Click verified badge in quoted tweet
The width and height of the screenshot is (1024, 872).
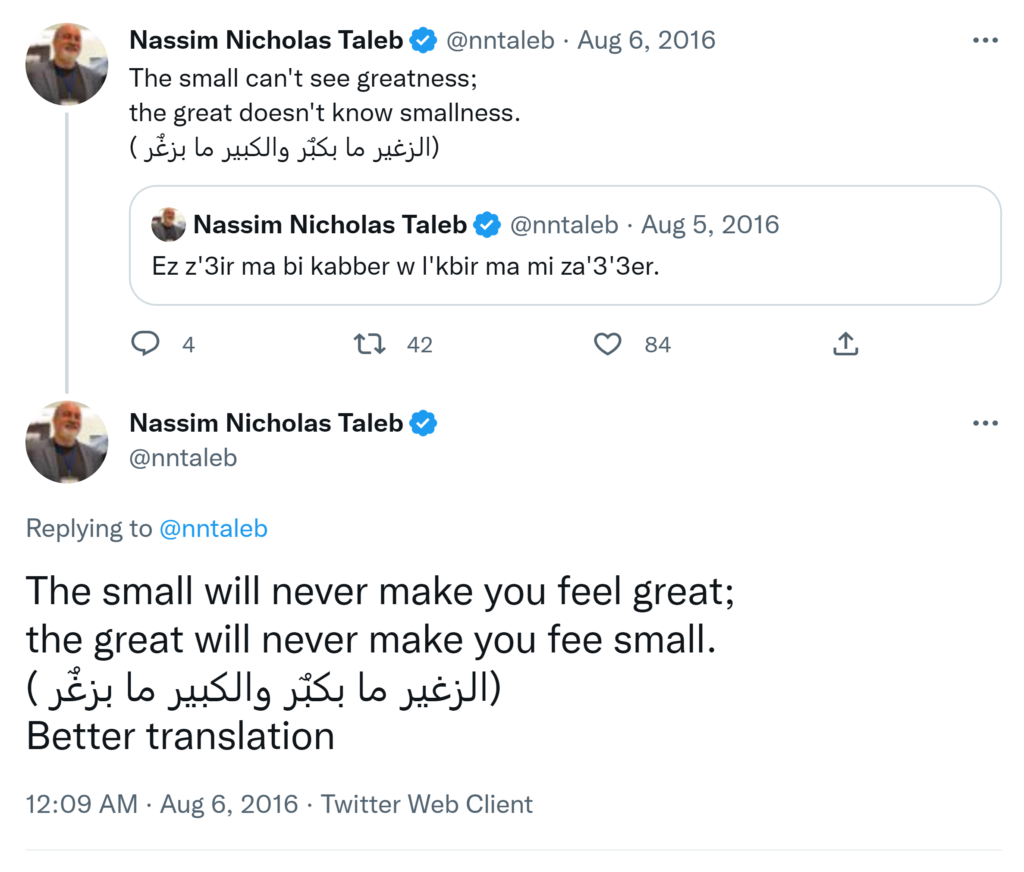click(x=487, y=225)
